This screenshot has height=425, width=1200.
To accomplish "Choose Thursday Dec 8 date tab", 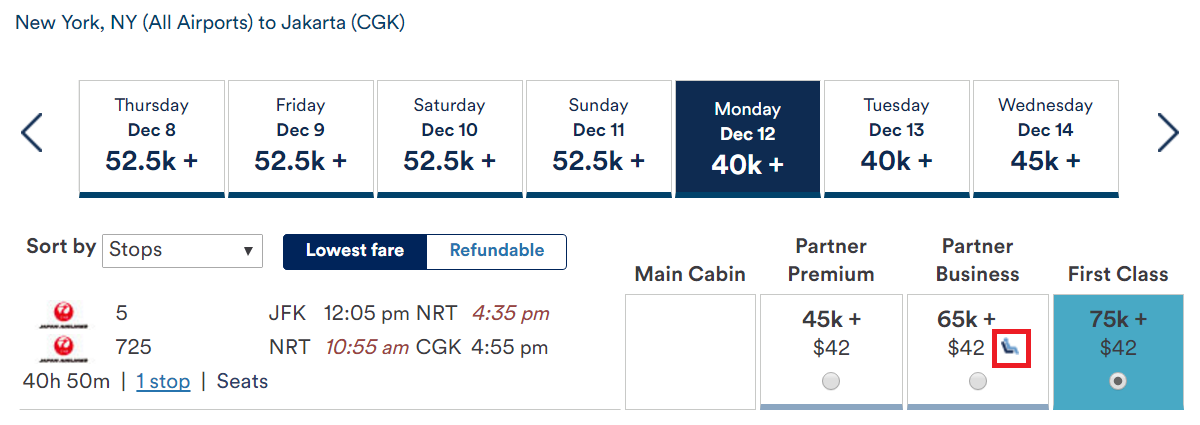I will (151, 138).
